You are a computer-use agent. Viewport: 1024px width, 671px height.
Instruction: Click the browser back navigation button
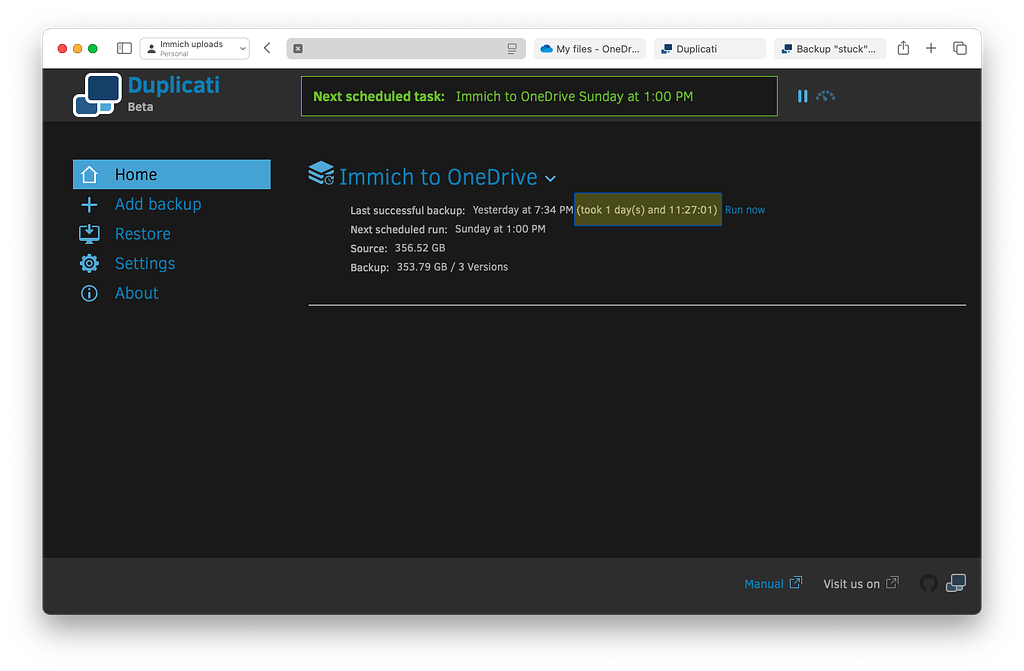click(x=266, y=47)
